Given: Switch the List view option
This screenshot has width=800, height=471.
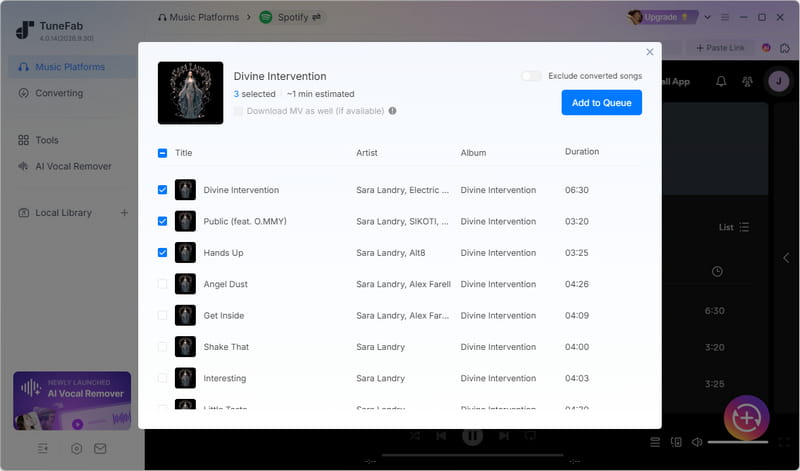Looking at the screenshot, I should click(x=734, y=227).
